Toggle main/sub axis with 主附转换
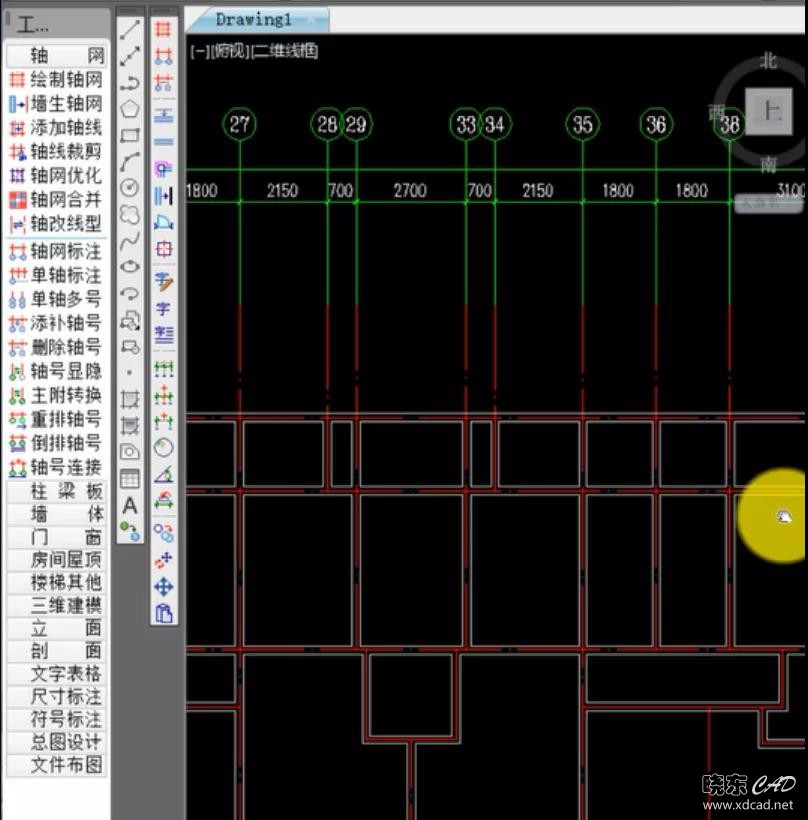808x820 pixels. (x=56, y=395)
